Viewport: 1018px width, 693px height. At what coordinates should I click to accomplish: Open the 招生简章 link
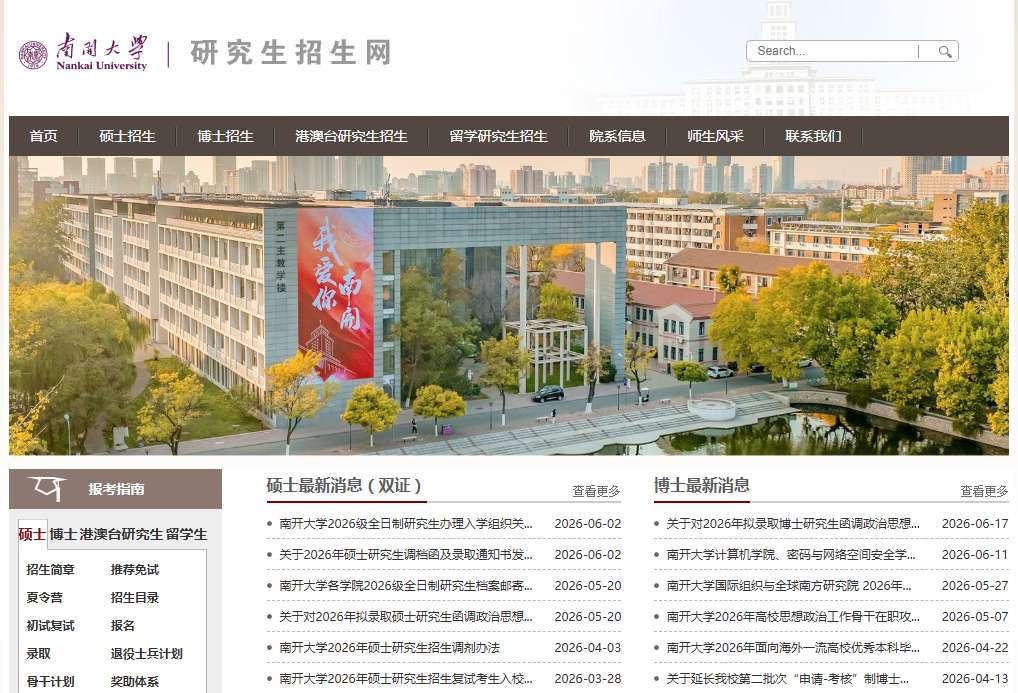[x=51, y=570]
